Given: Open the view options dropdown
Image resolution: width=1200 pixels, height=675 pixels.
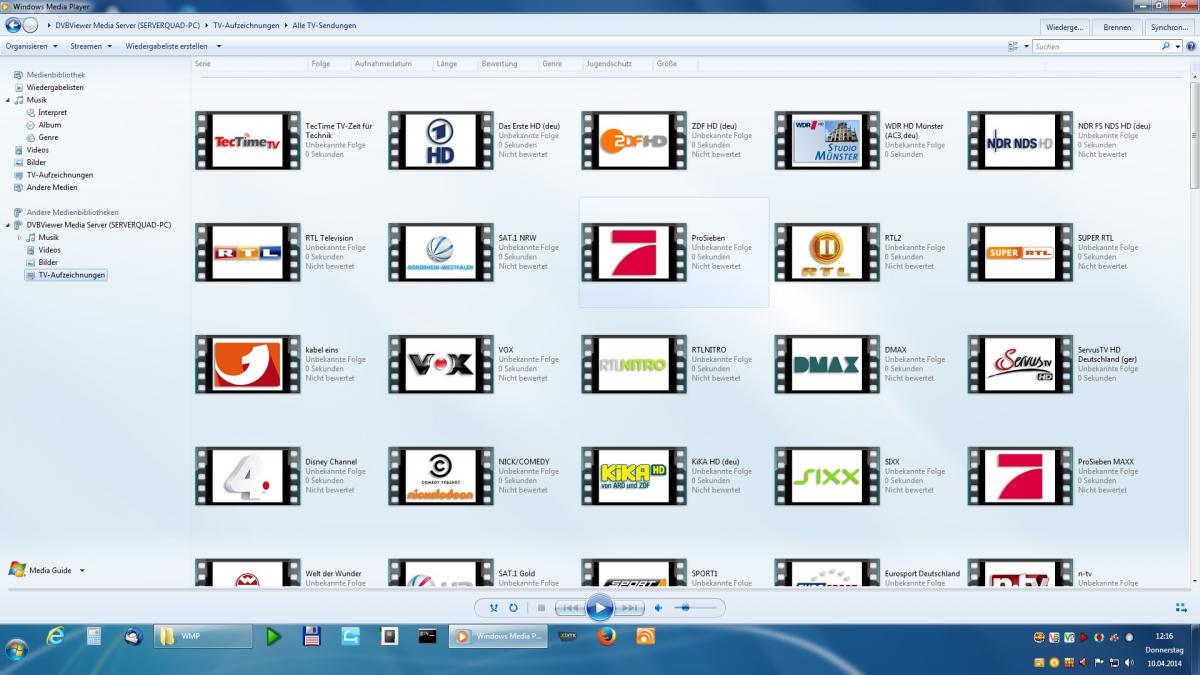Looking at the screenshot, I should point(1026,46).
